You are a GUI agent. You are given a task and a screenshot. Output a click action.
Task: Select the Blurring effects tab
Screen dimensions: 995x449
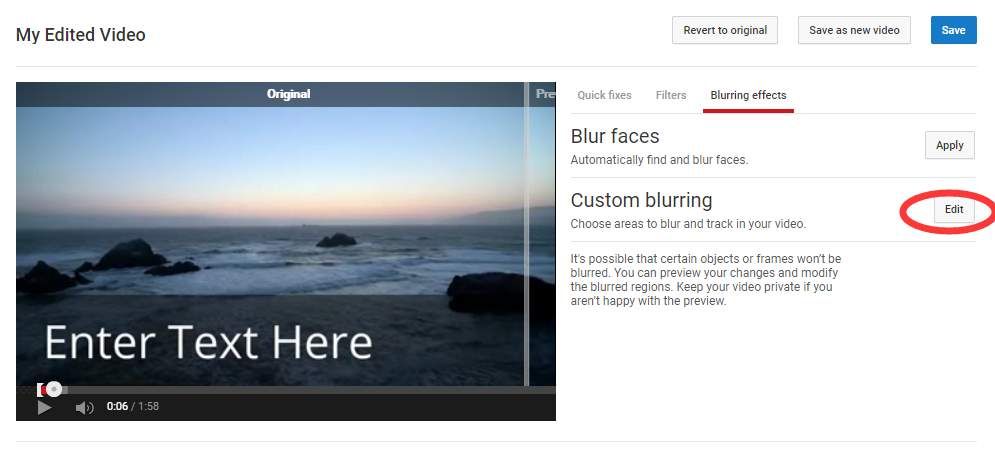[x=748, y=95]
